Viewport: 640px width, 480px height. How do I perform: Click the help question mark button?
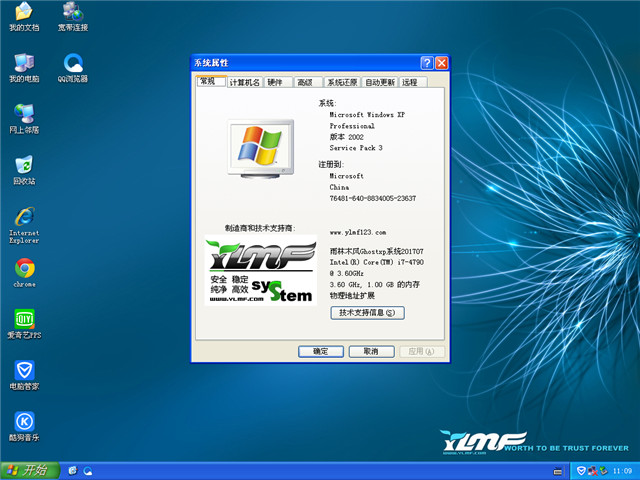[x=427, y=63]
